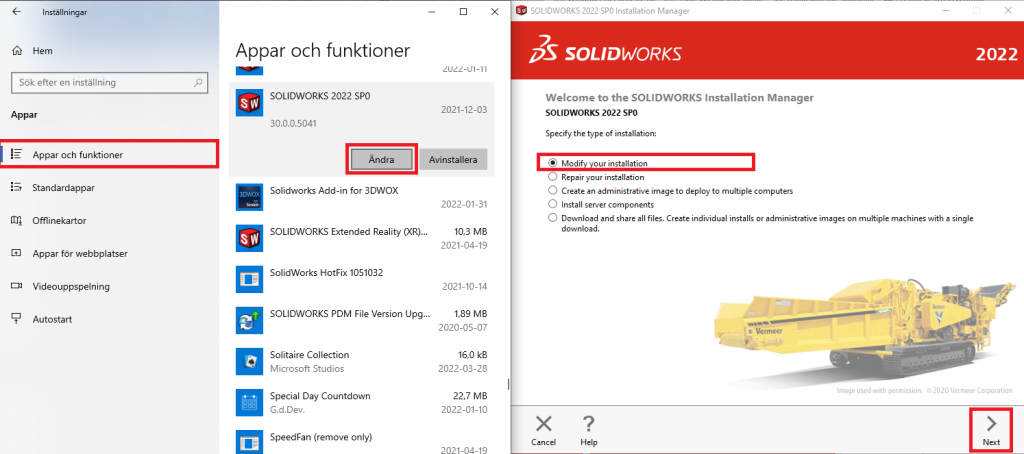
Task: Go to Hem in settings sidebar
Action: (x=40, y=51)
